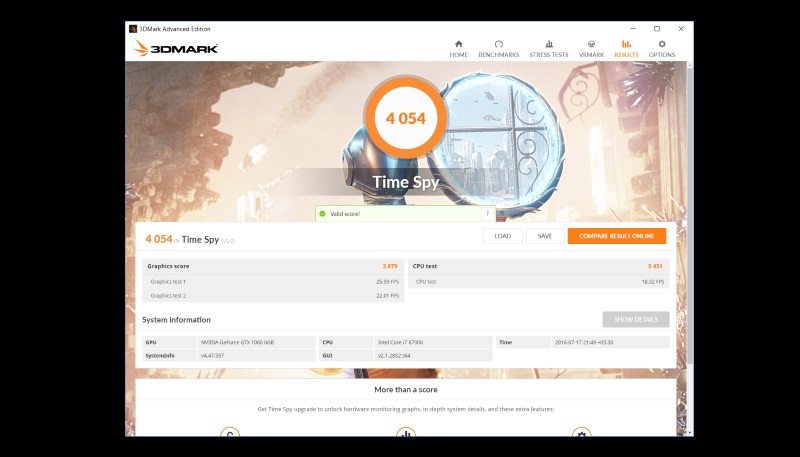The height and width of the screenshot is (457, 800).
Task: Click the green valid score checkmark
Action: [322, 214]
